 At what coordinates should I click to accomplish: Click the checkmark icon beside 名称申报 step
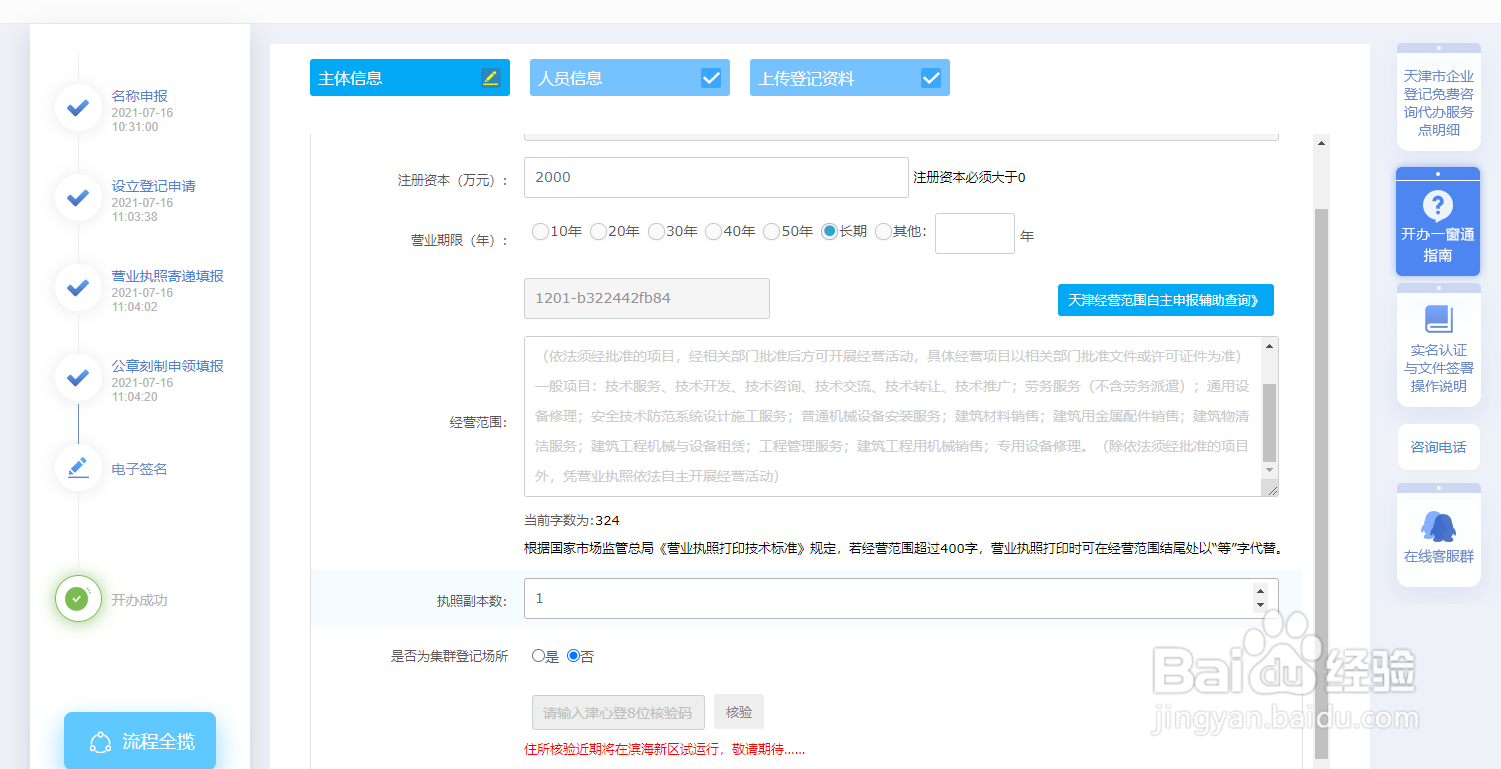(x=78, y=108)
